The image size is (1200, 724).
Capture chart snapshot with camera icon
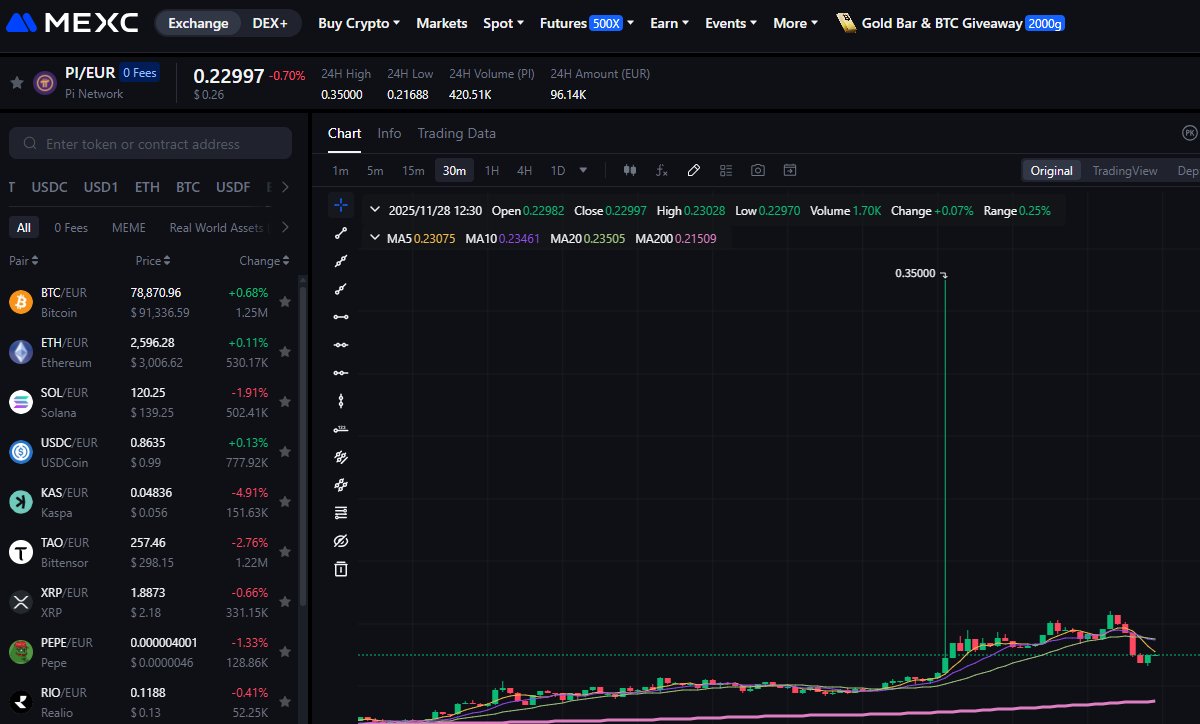pyautogui.click(x=757, y=170)
